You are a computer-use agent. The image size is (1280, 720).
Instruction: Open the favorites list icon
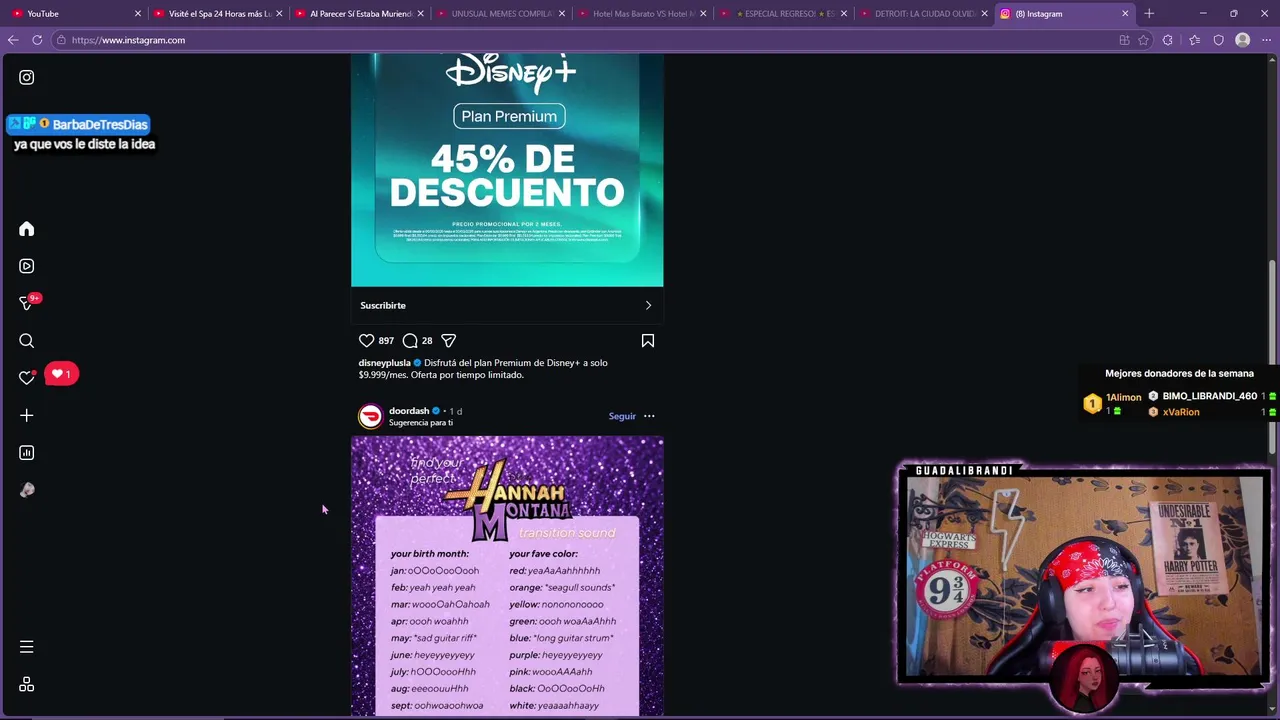click(x=1195, y=40)
